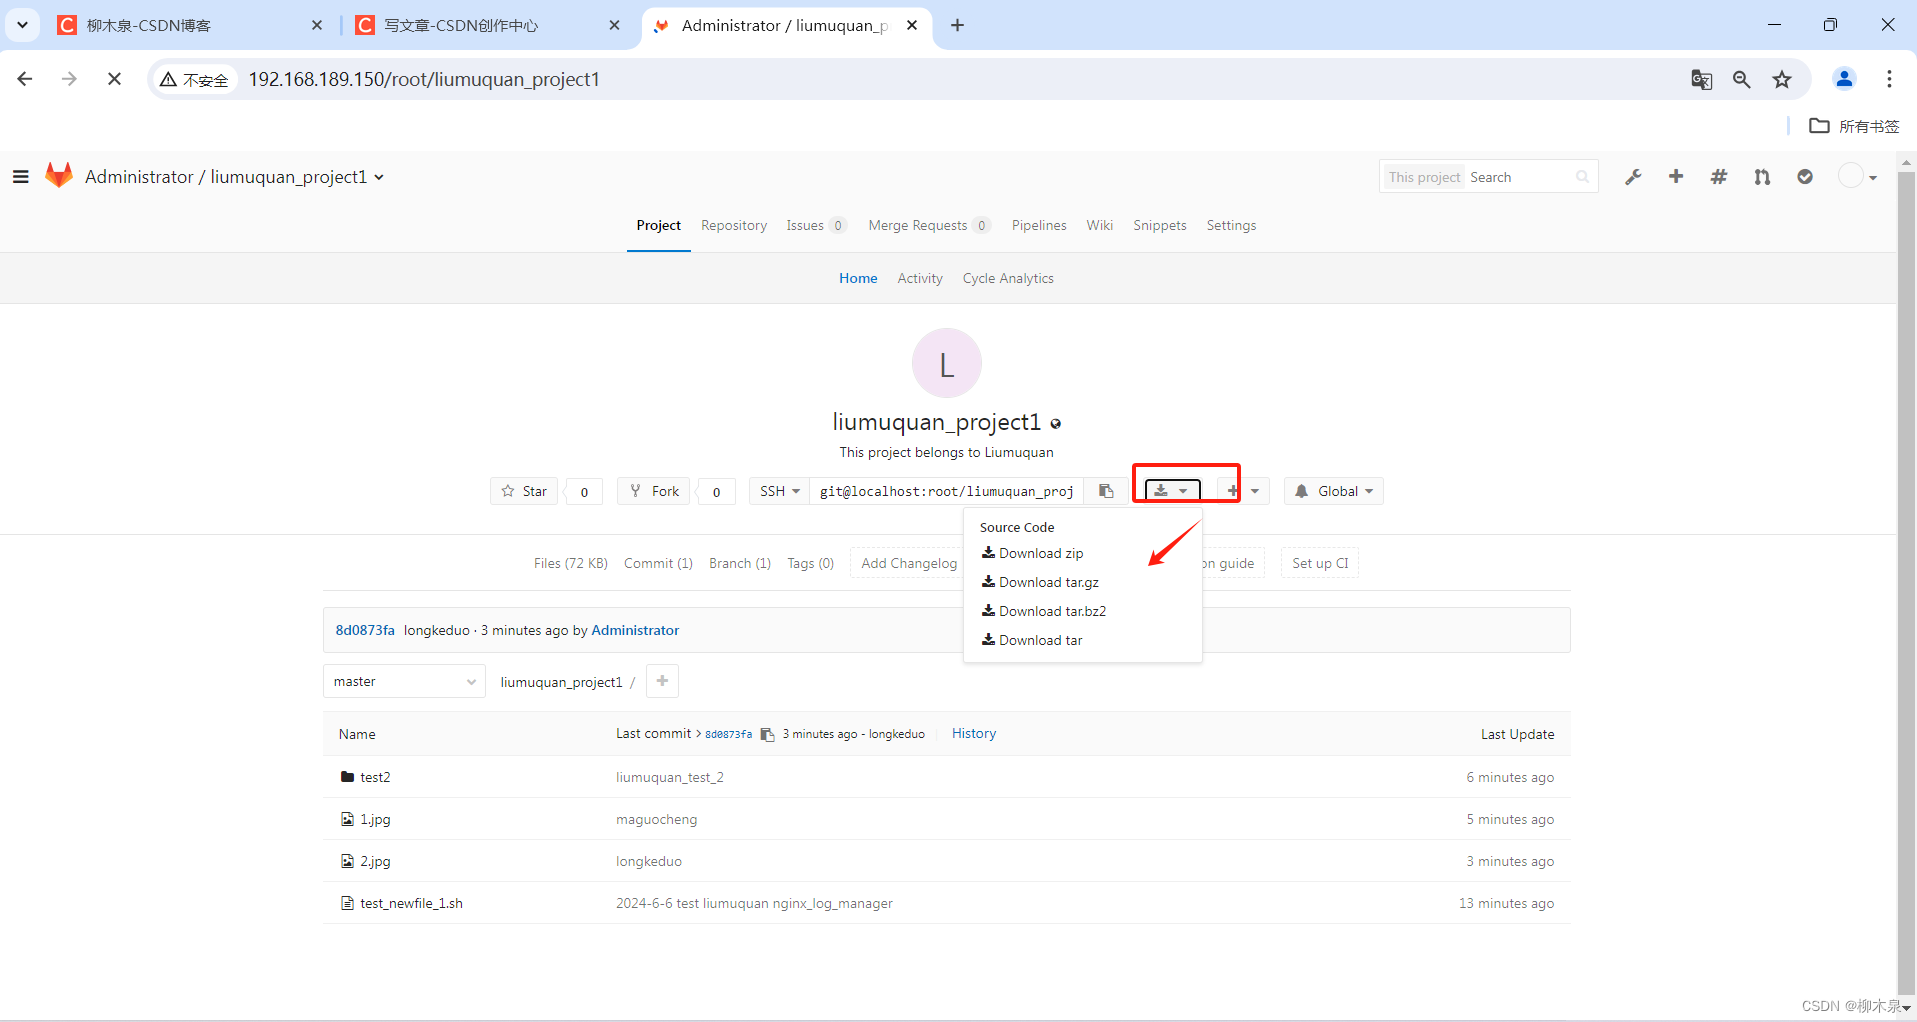This screenshot has height=1022, width=1917.
Task: Open the user avatar menu
Action: (x=1858, y=177)
